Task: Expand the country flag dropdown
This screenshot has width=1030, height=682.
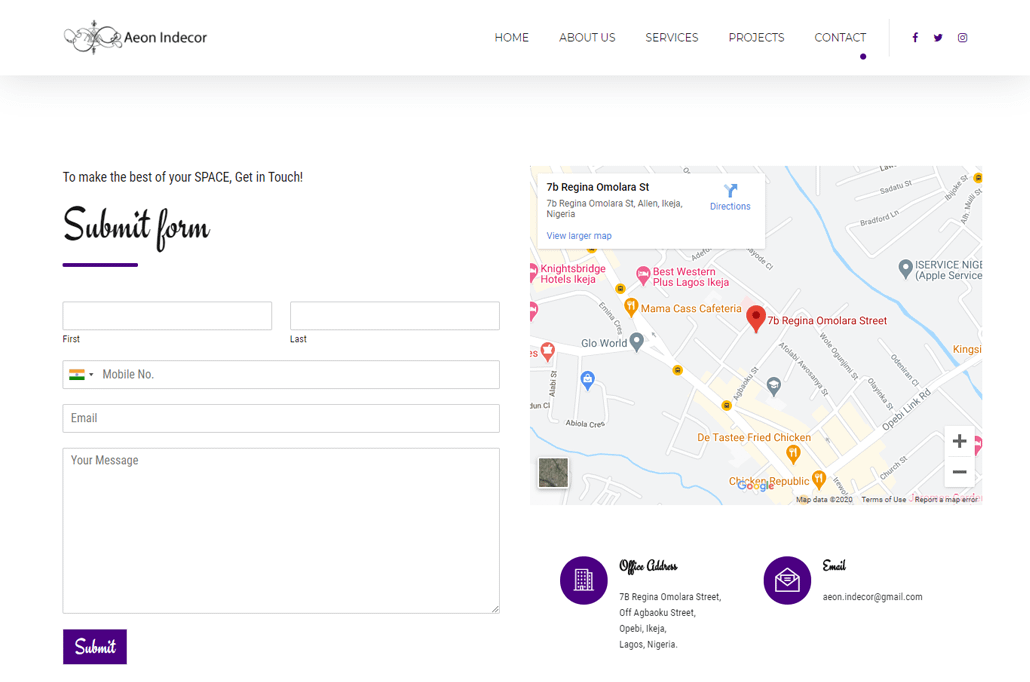Action: 81,375
